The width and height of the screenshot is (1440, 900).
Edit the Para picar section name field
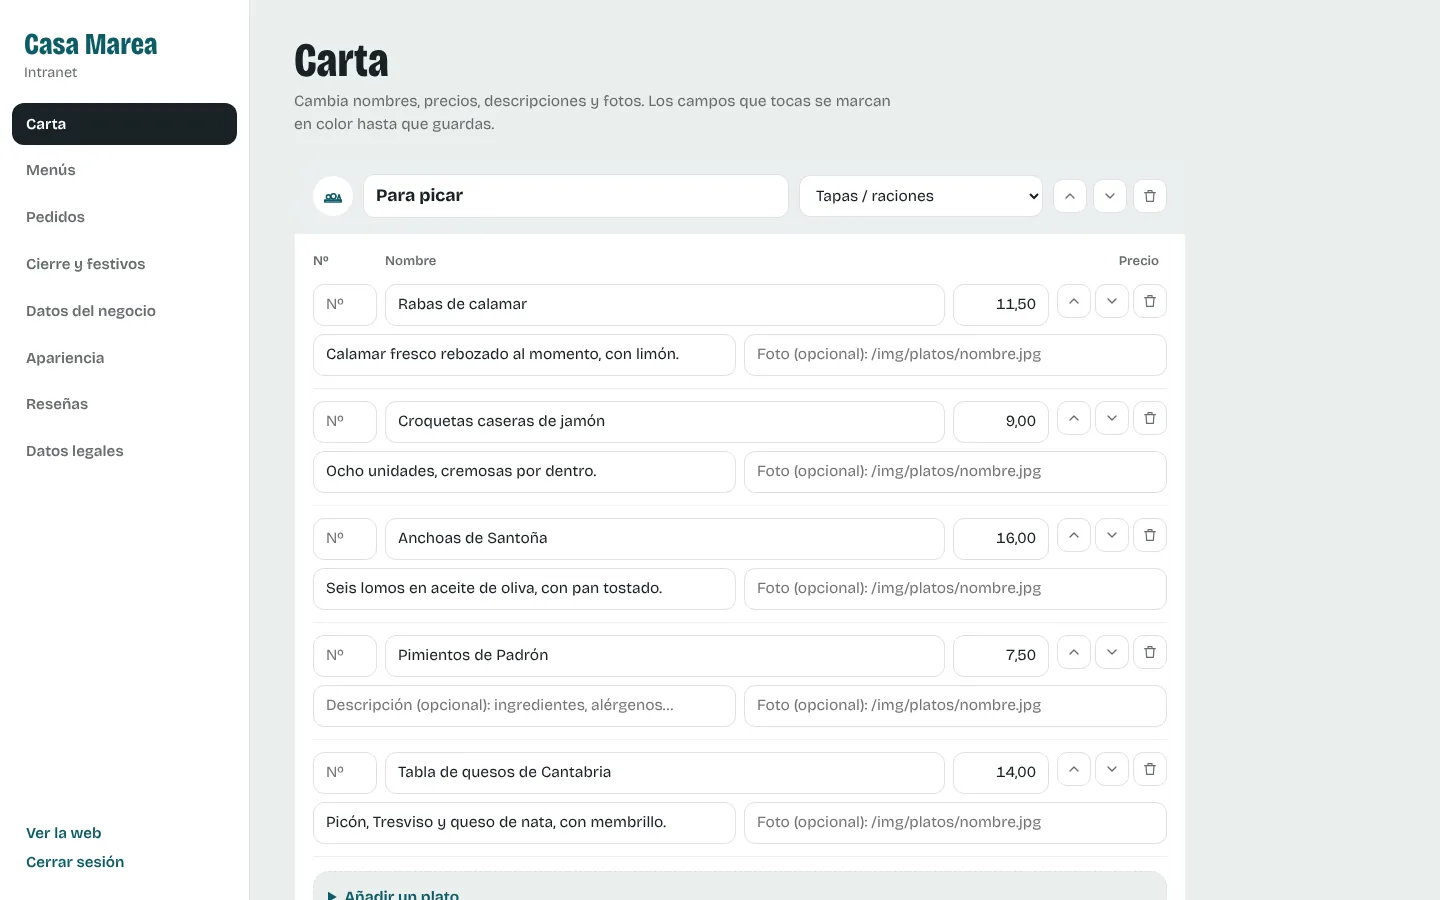[576, 196]
